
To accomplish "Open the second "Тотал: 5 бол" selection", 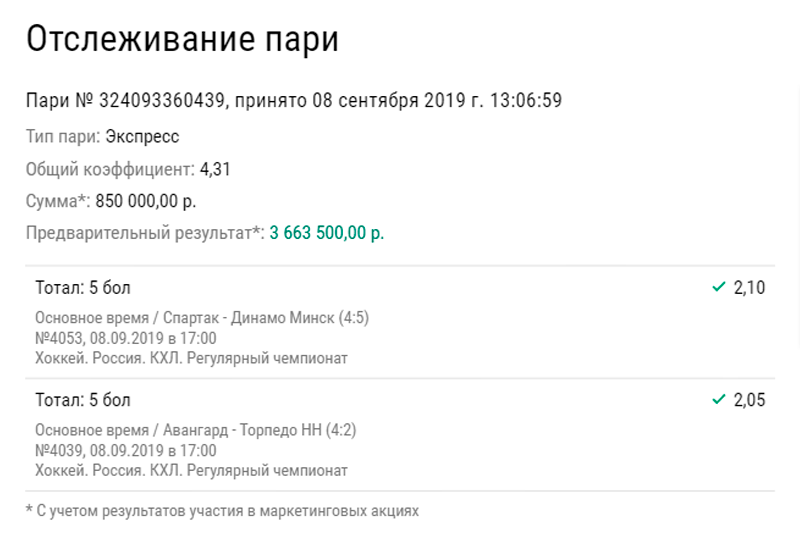I will tap(83, 401).
